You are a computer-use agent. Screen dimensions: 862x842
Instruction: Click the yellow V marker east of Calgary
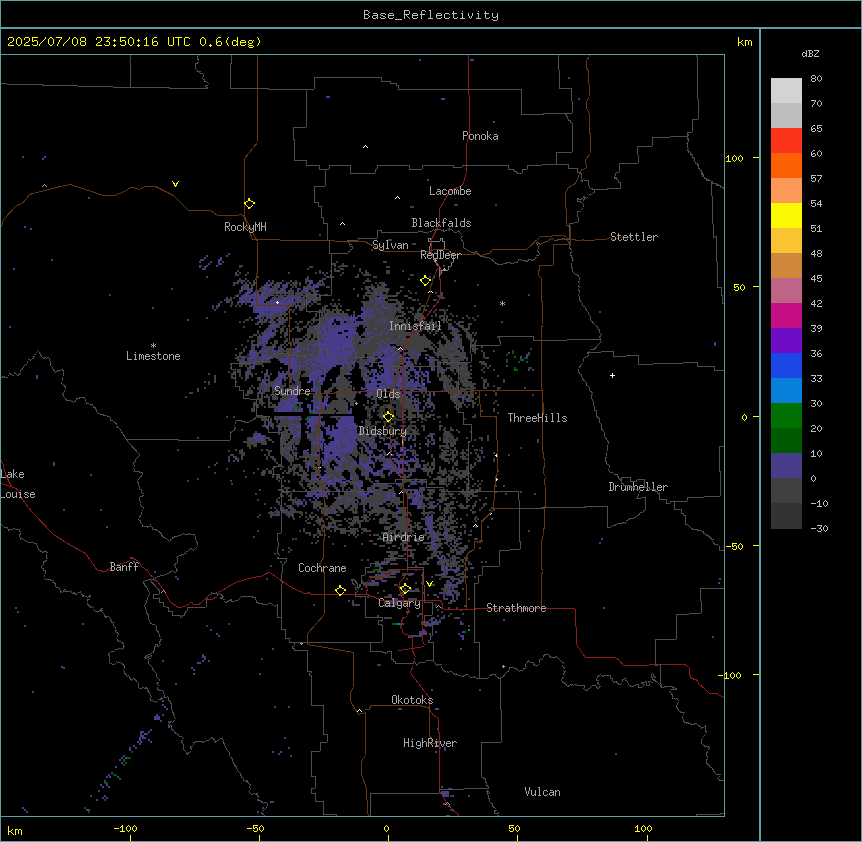[429, 584]
